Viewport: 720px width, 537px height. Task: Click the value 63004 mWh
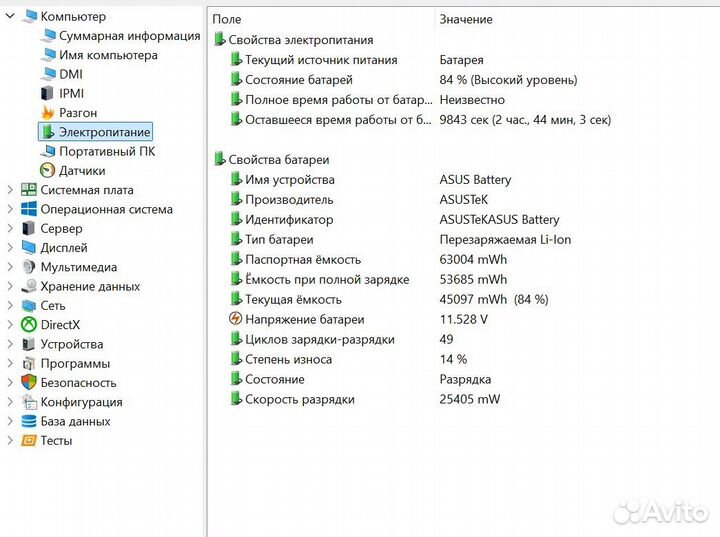pyautogui.click(x=473, y=260)
